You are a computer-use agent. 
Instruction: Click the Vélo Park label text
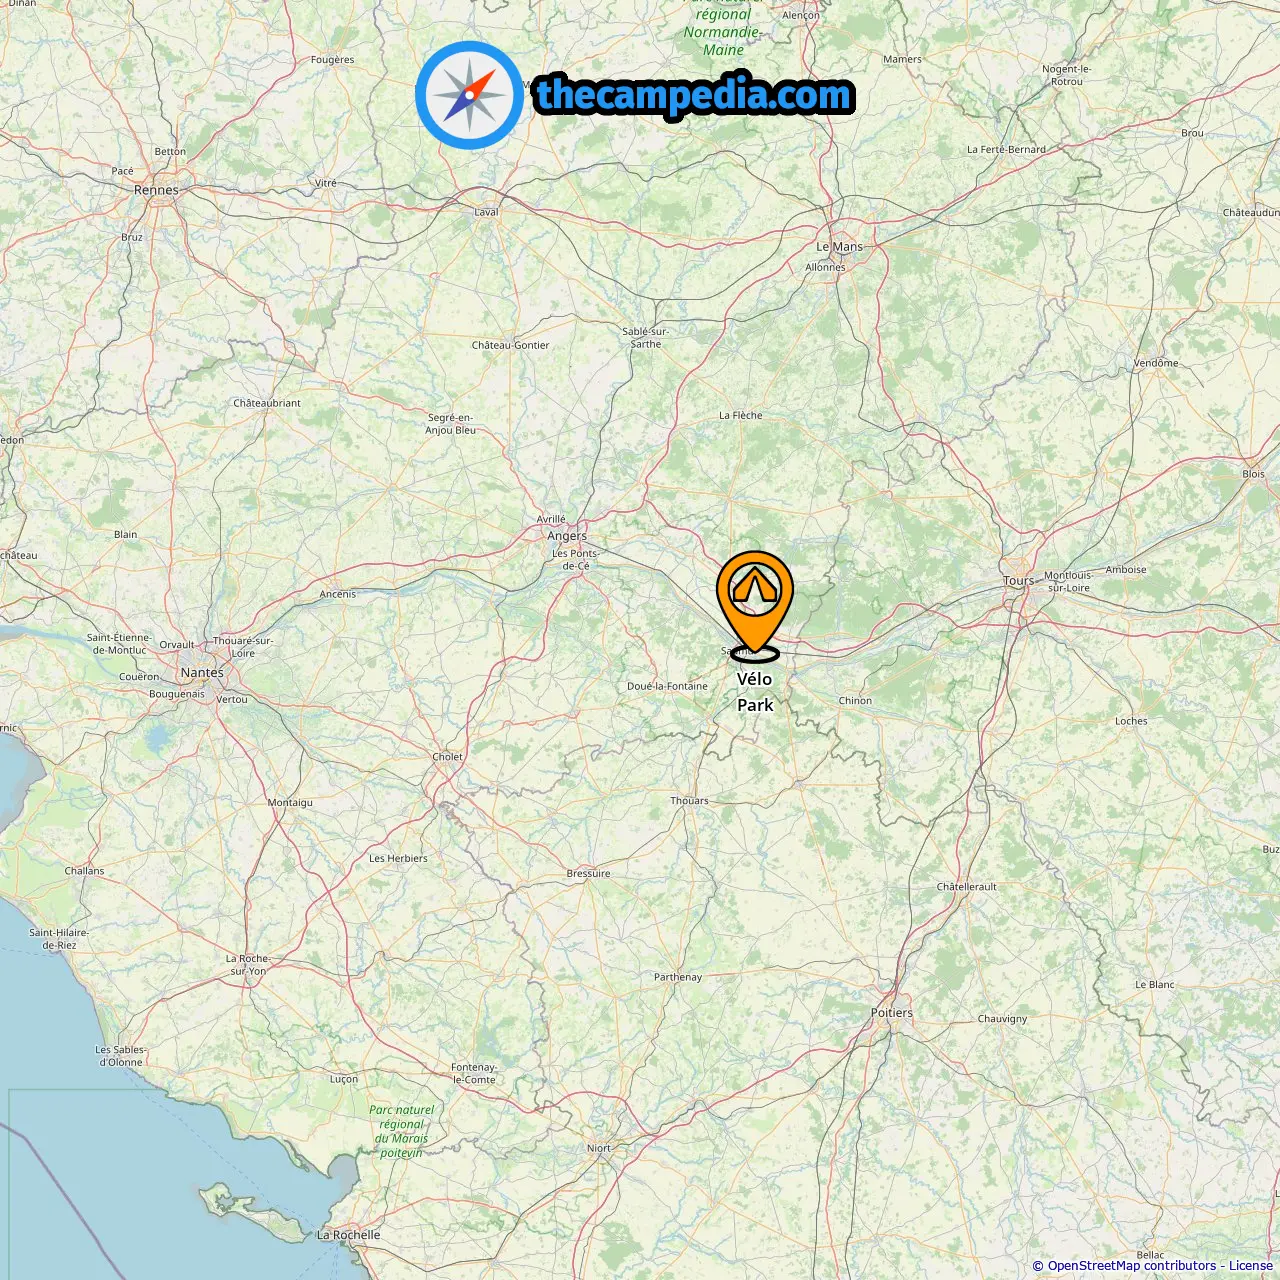tap(755, 692)
